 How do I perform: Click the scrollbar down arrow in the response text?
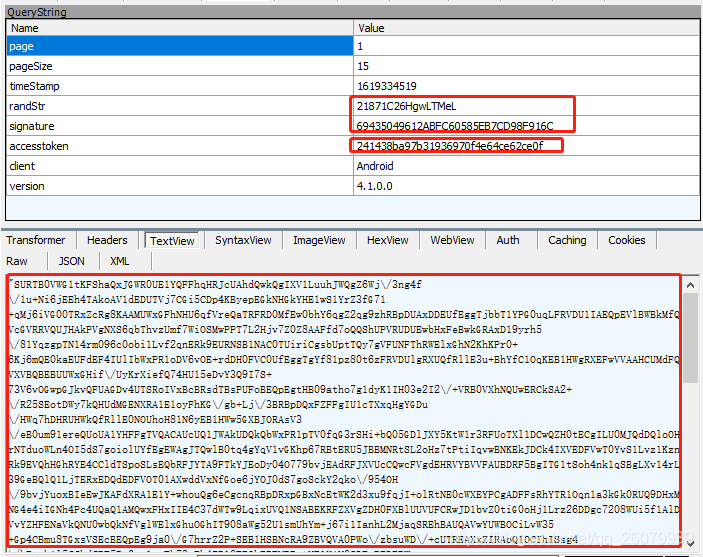click(690, 543)
